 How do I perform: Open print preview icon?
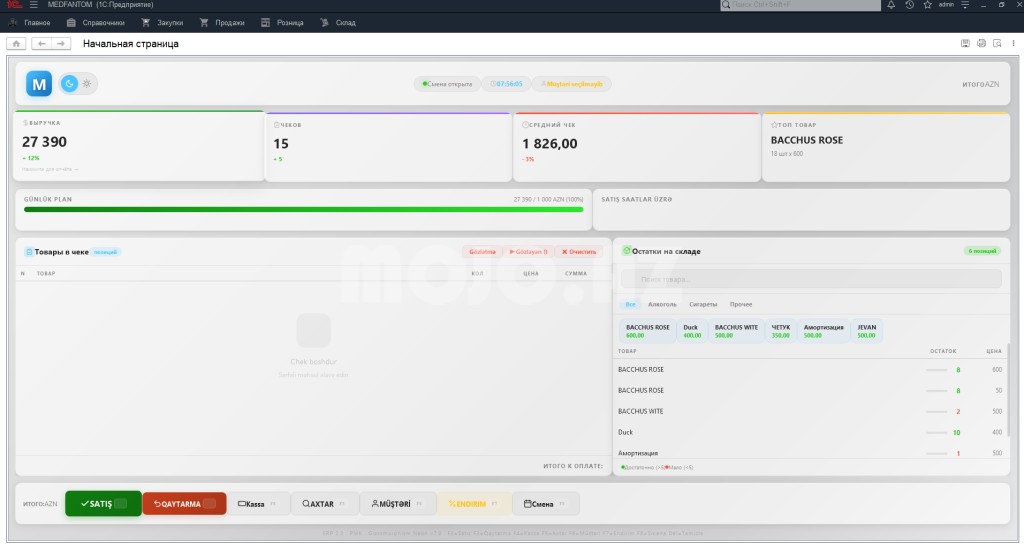pyautogui.click(x=997, y=43)
